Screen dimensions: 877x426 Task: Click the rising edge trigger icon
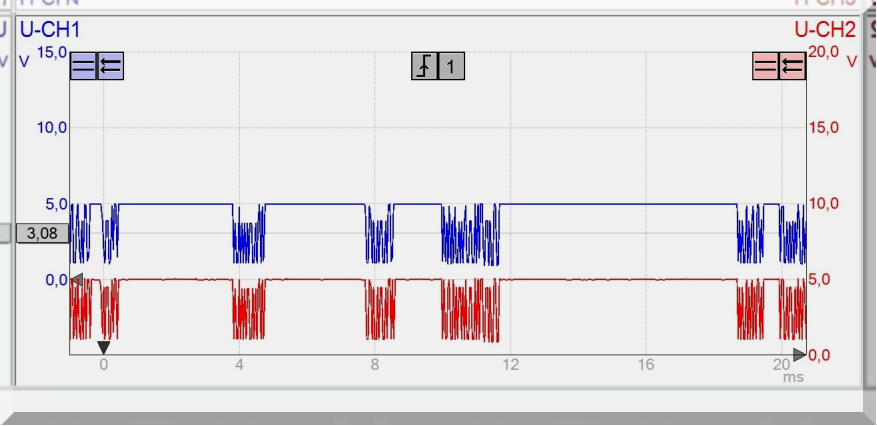[x=425, y=67]
